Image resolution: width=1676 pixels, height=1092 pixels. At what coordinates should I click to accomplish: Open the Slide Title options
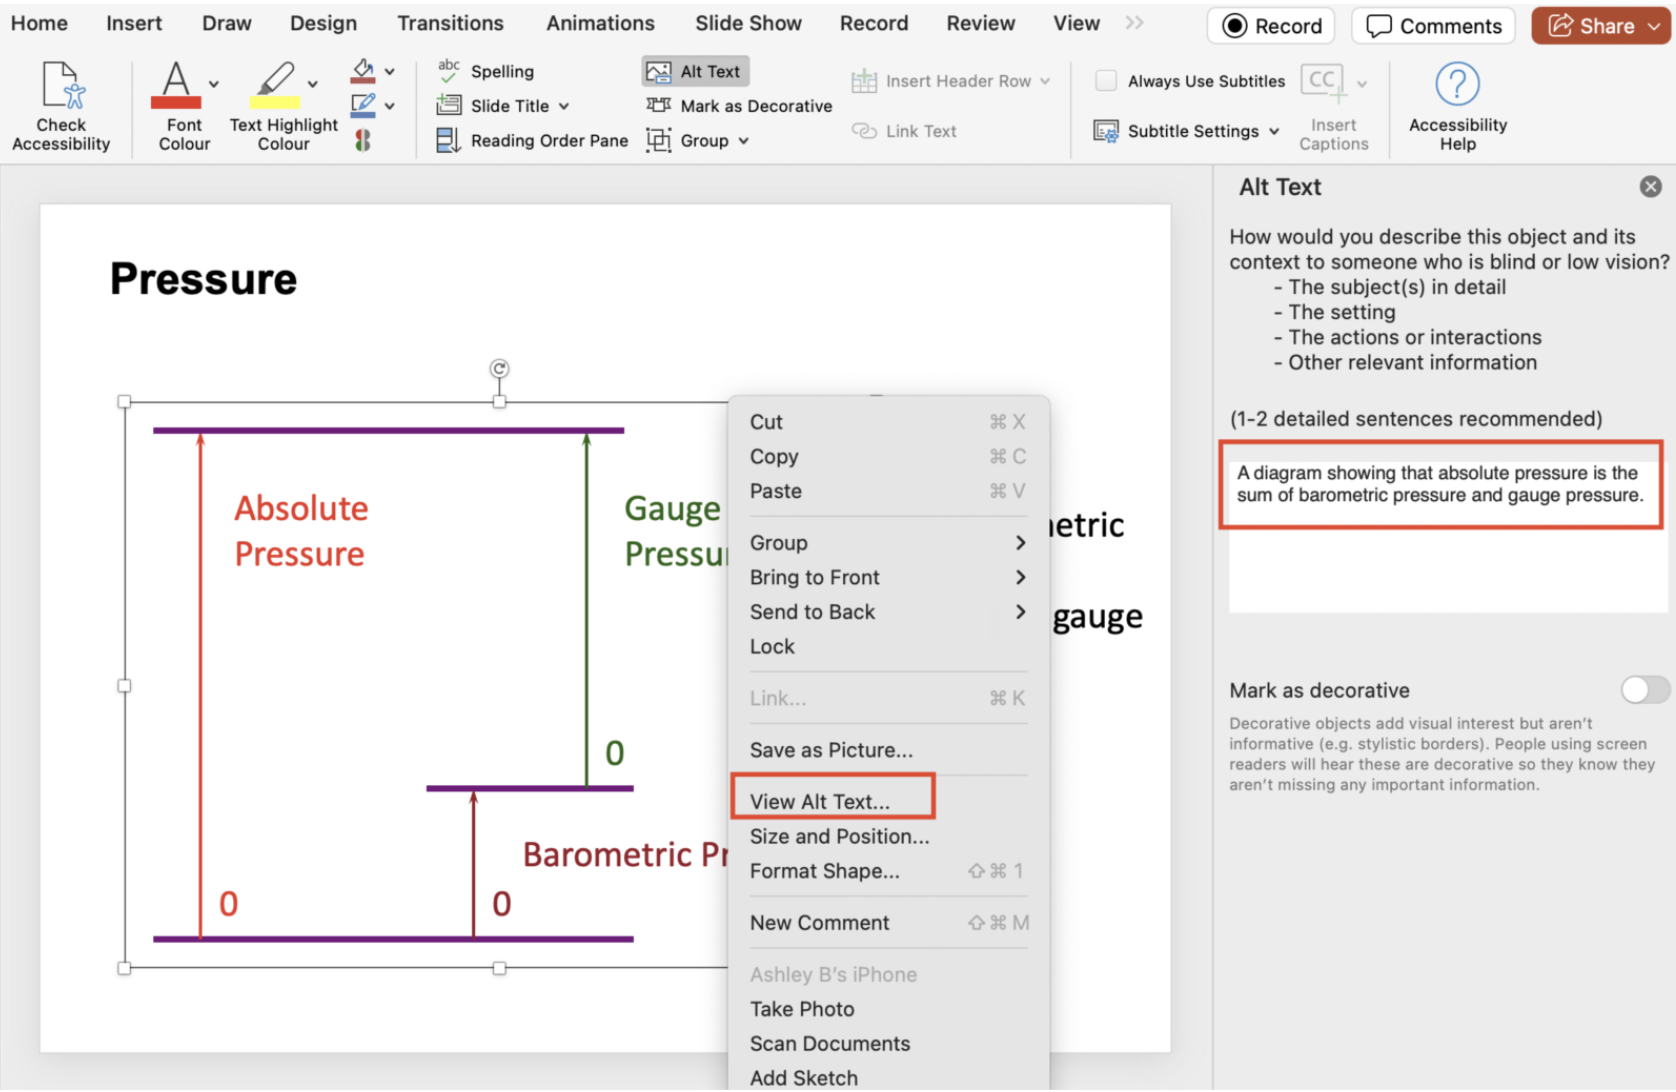[503, 106]
